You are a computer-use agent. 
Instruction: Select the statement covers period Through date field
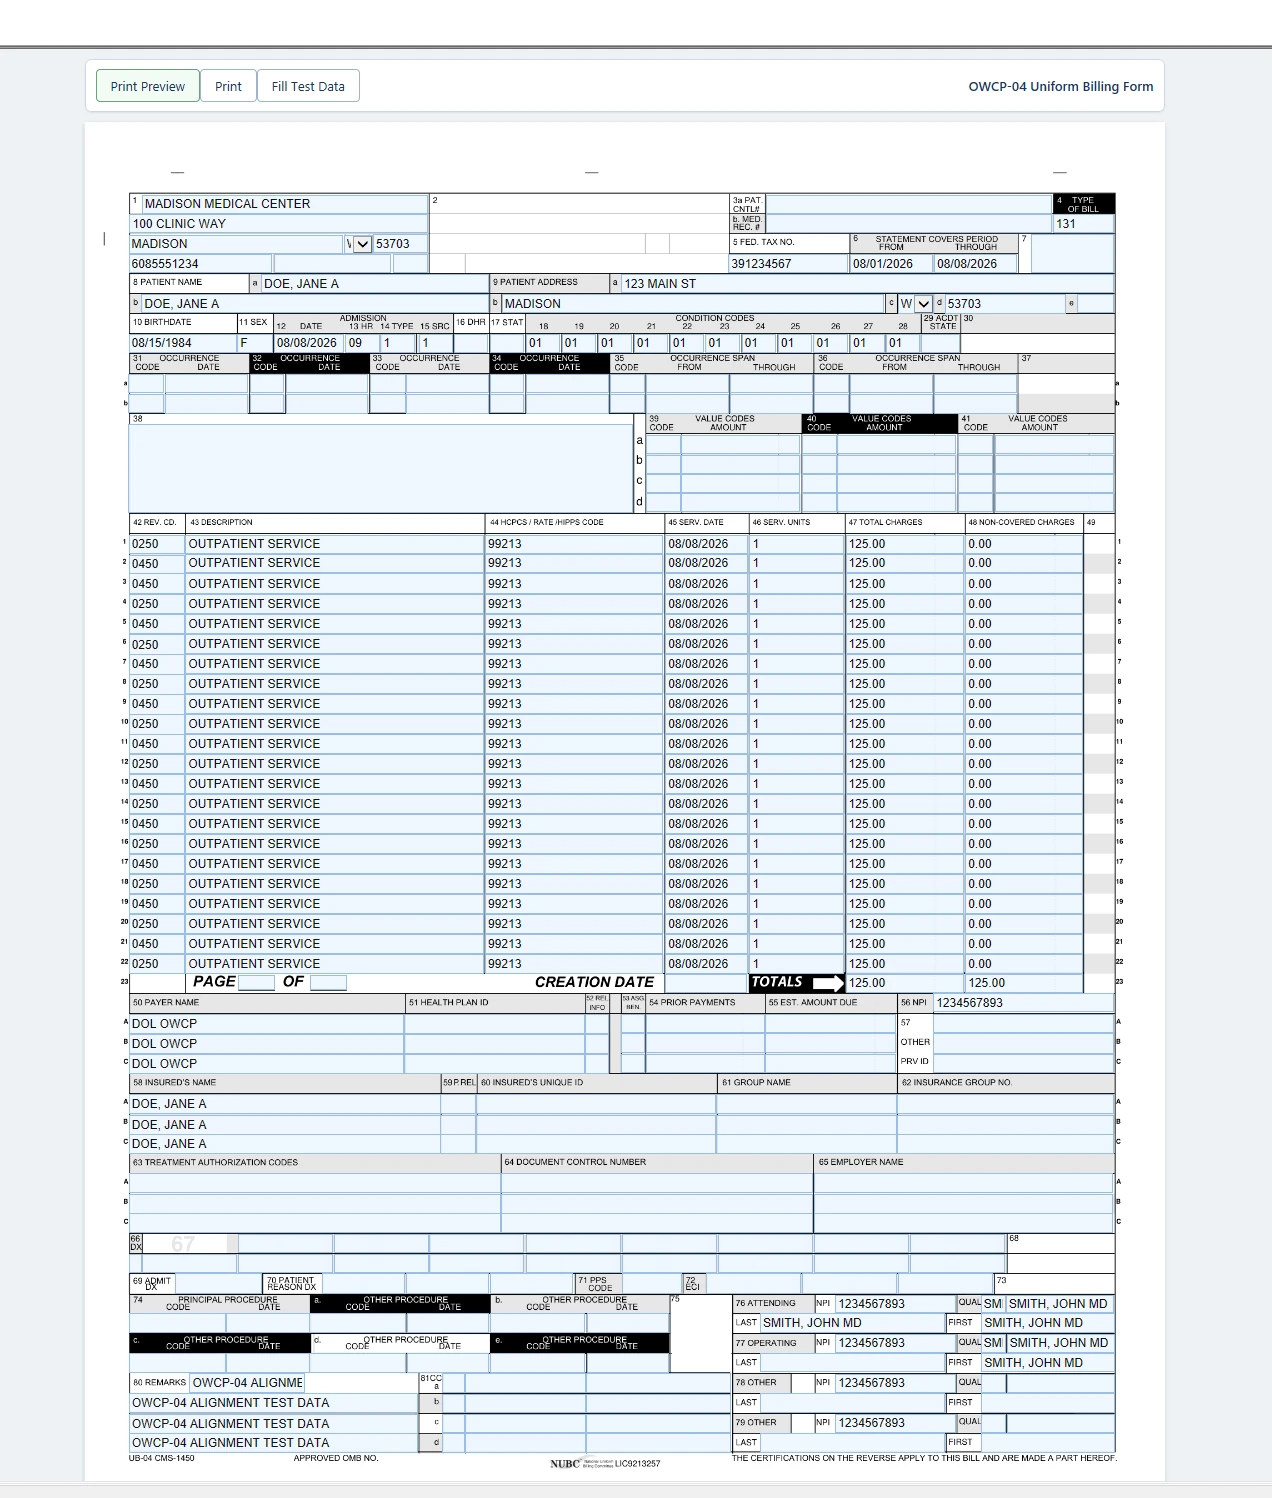tap(976, 264)
